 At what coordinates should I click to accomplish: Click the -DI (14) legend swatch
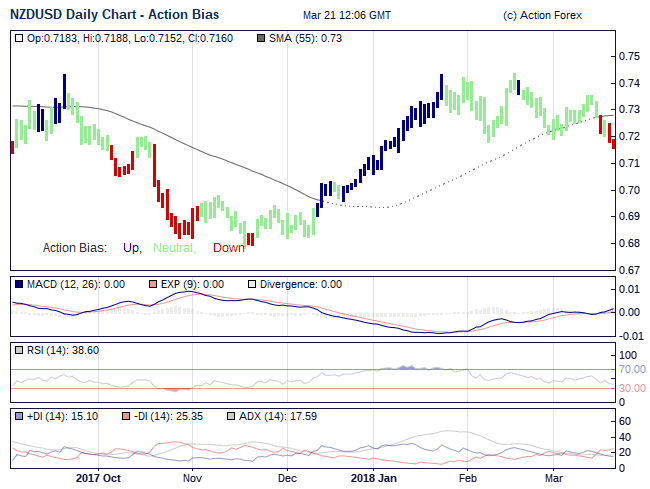click(126, 416)
